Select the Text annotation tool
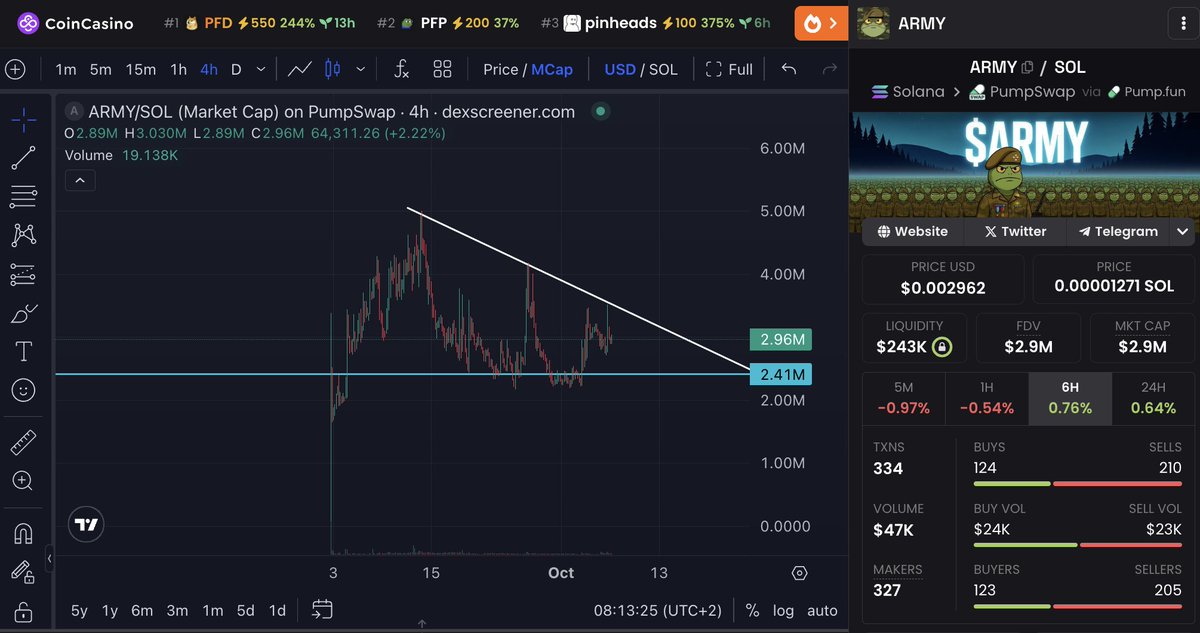Screen dimensions: 1200x633 [x=23, y=352]
